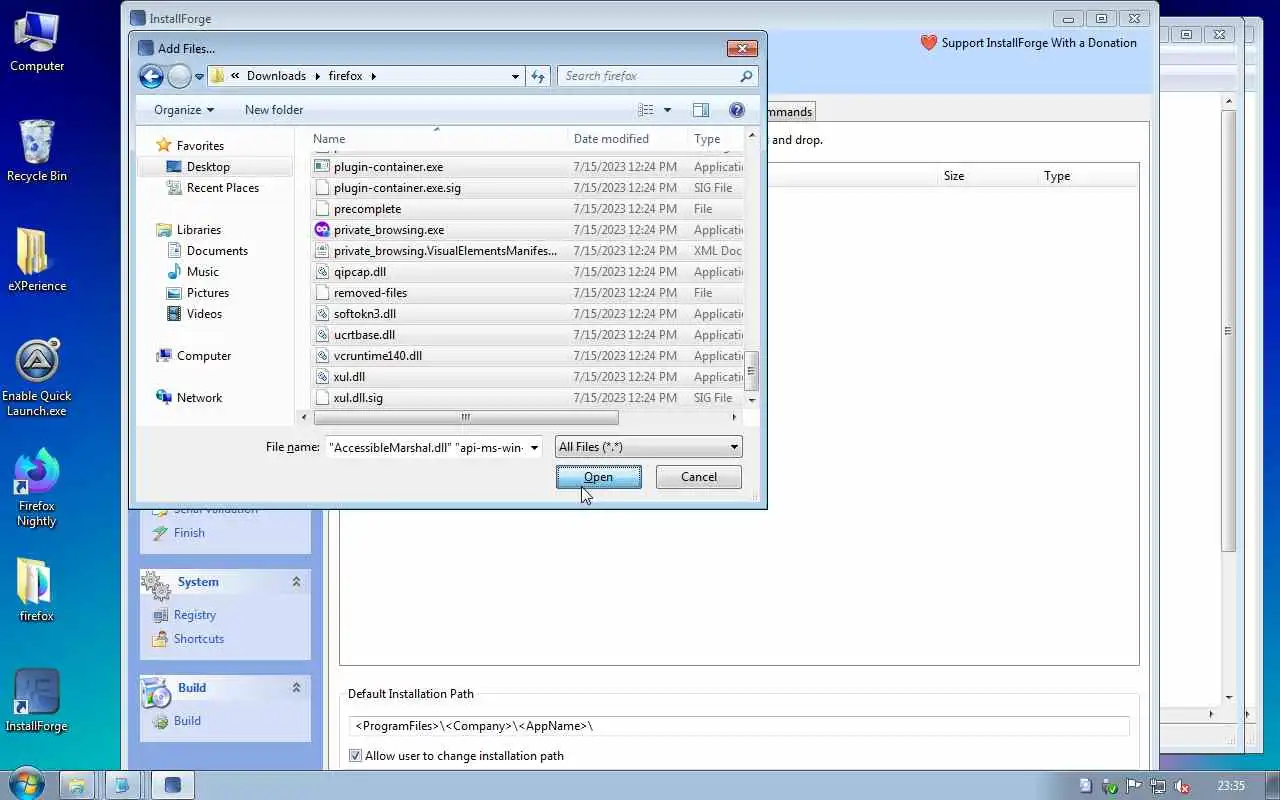Expand the address bar path dropdown
The width and height of the screenshot is (1280, 800).
click(x=515, y=76)
